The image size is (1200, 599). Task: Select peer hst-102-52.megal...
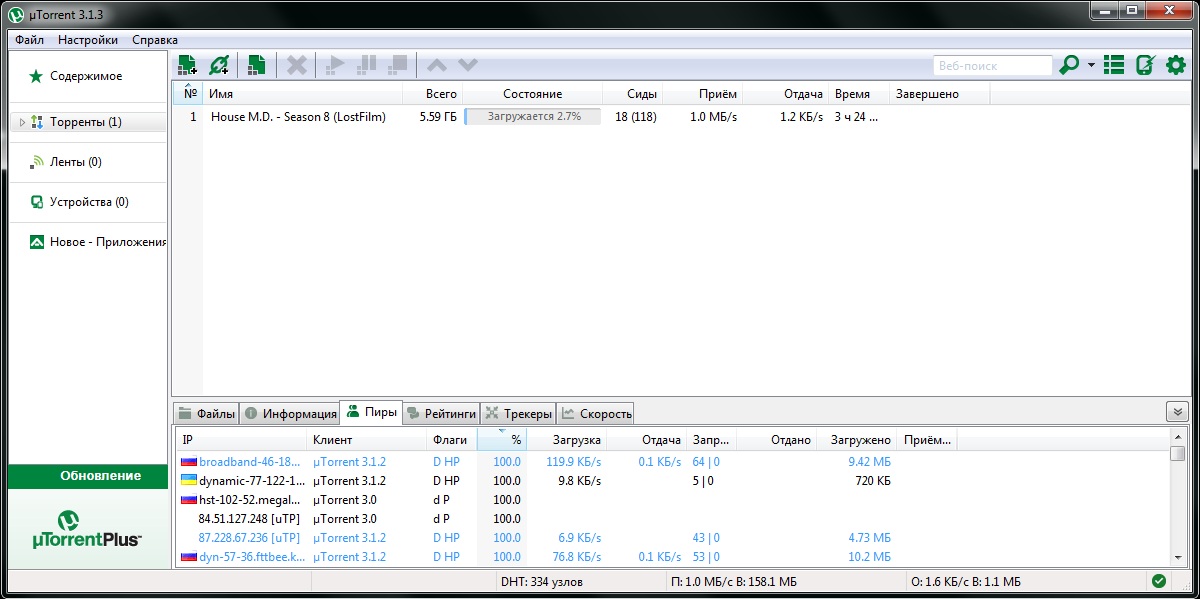250,500
